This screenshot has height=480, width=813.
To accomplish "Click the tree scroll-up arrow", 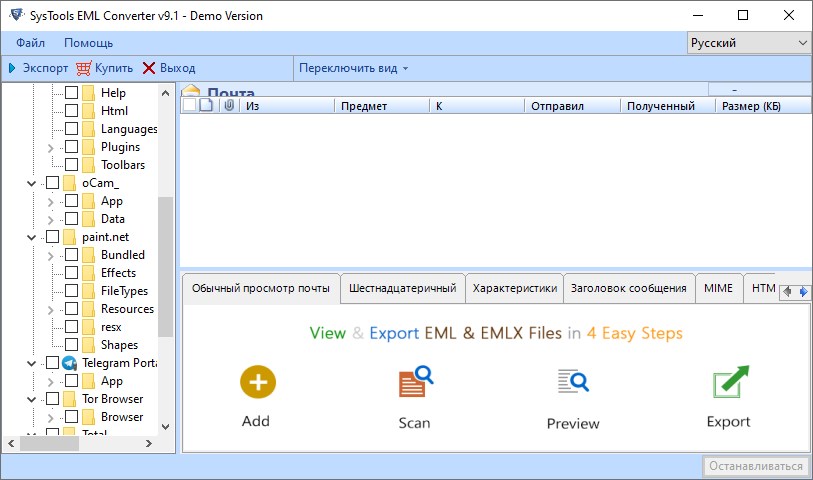I will point(165,93).
